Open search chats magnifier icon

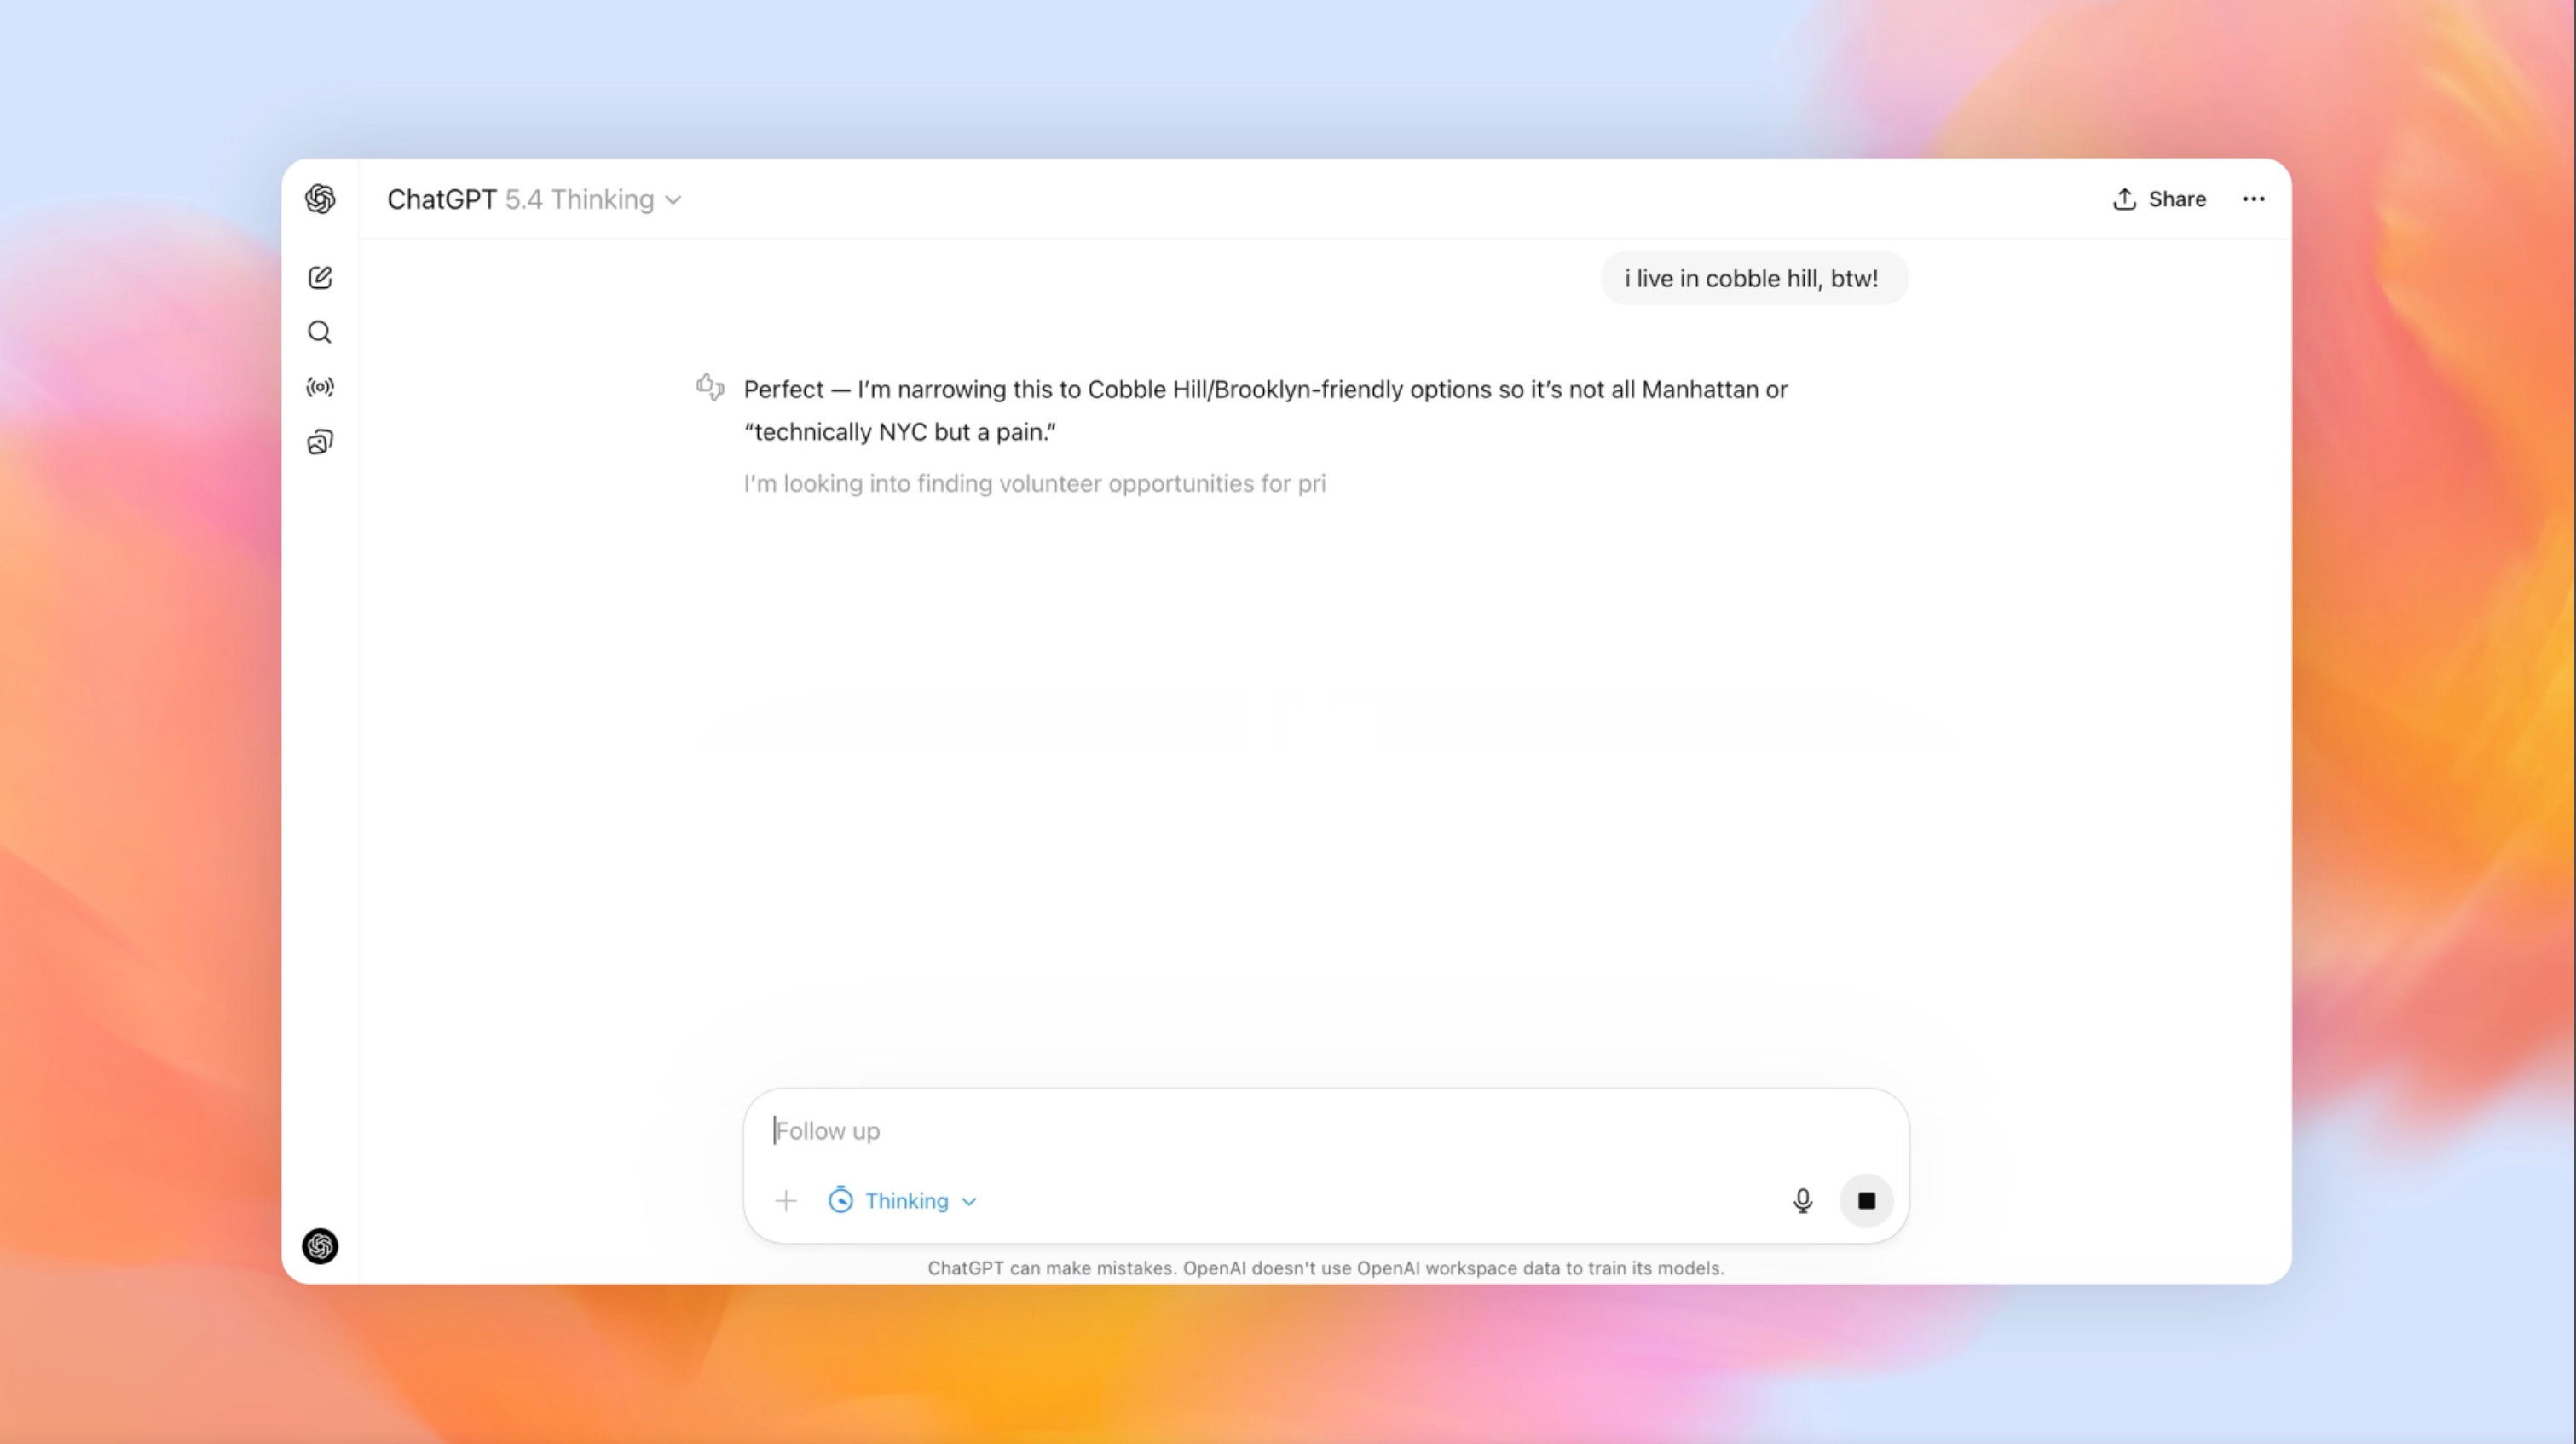point(320,332)
